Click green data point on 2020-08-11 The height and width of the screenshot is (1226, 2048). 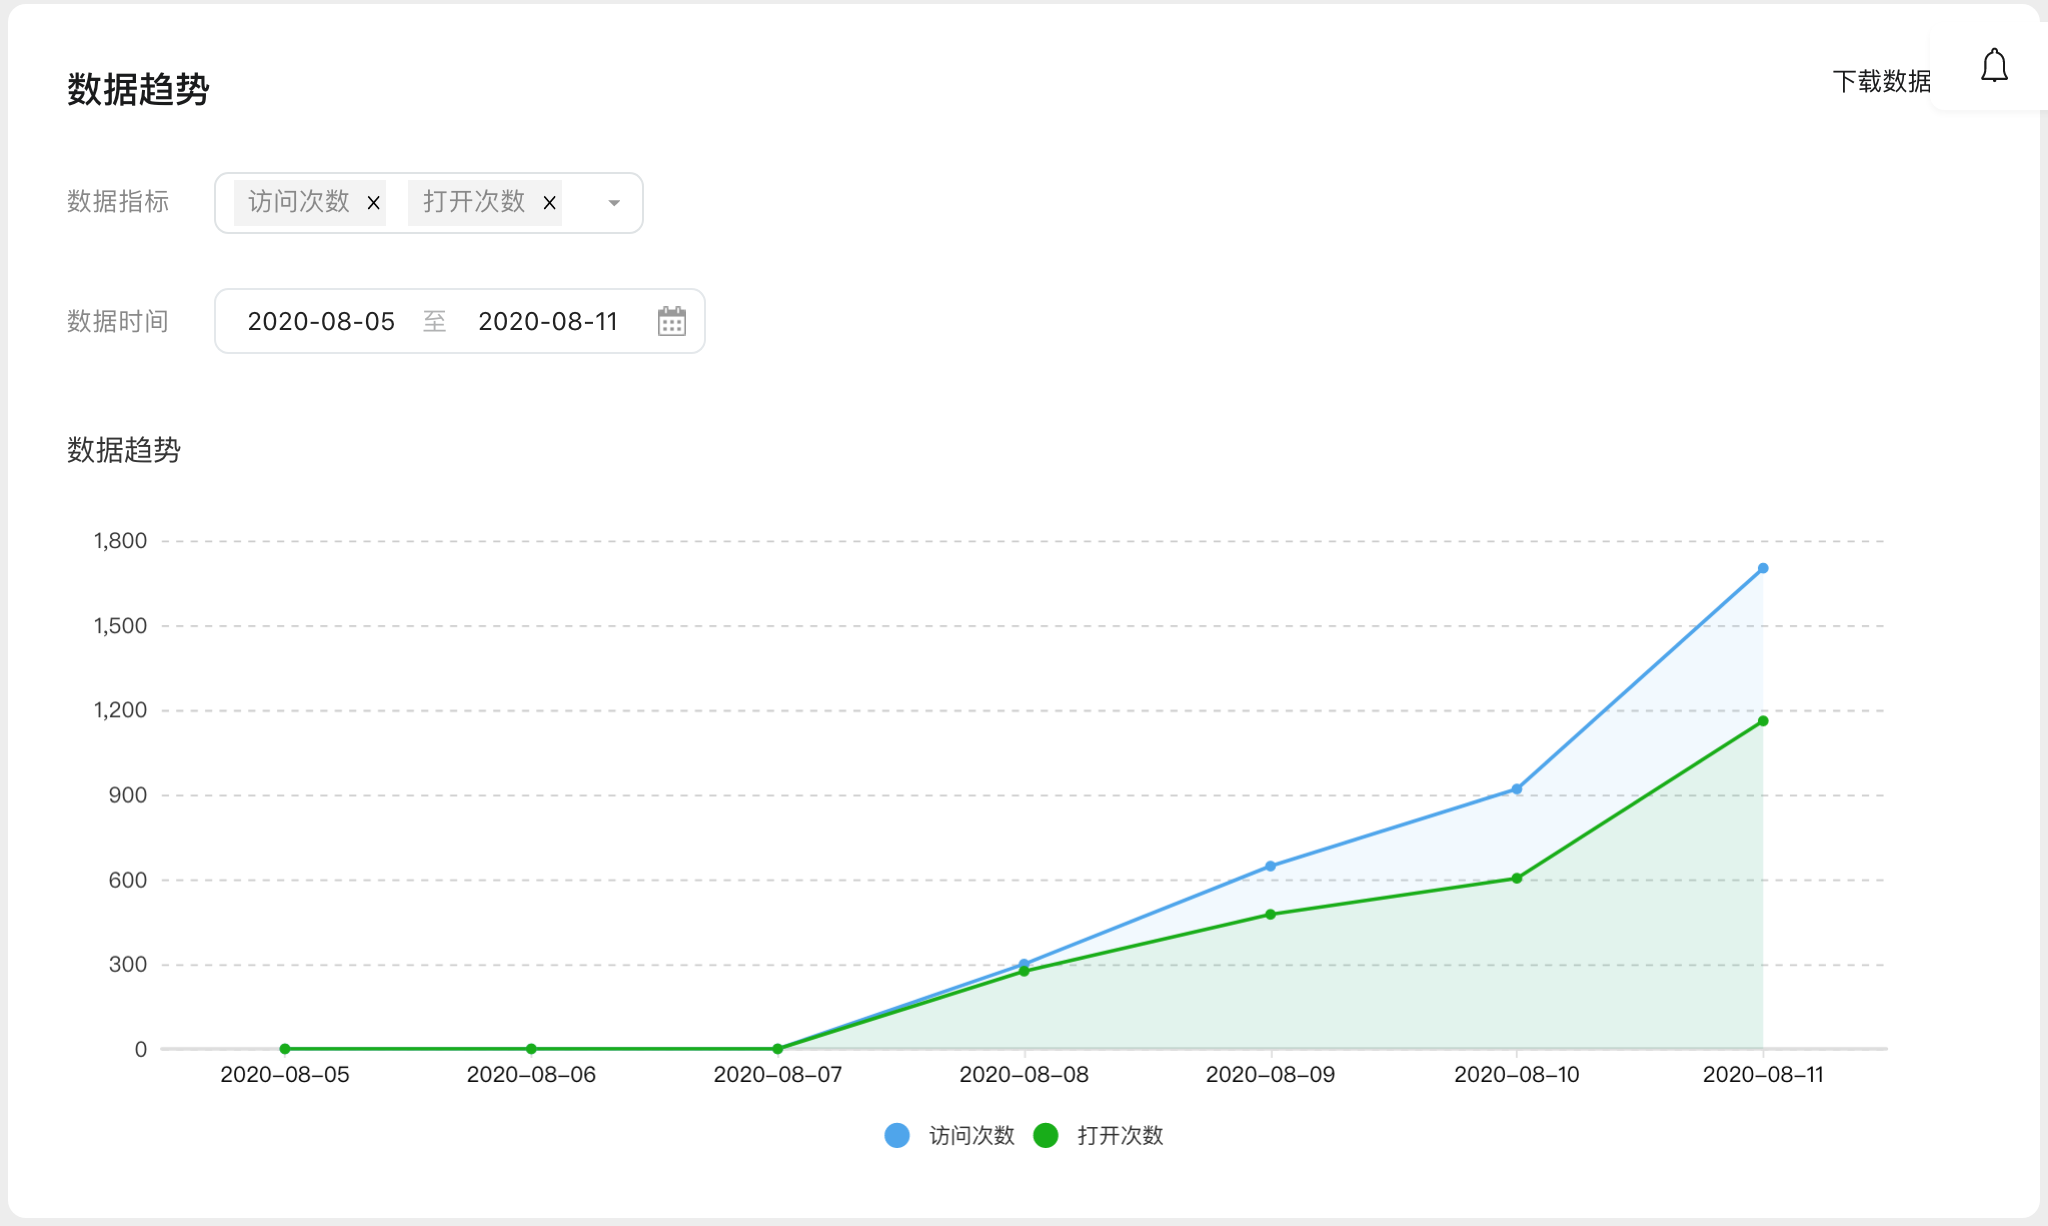pos(1763,721)
